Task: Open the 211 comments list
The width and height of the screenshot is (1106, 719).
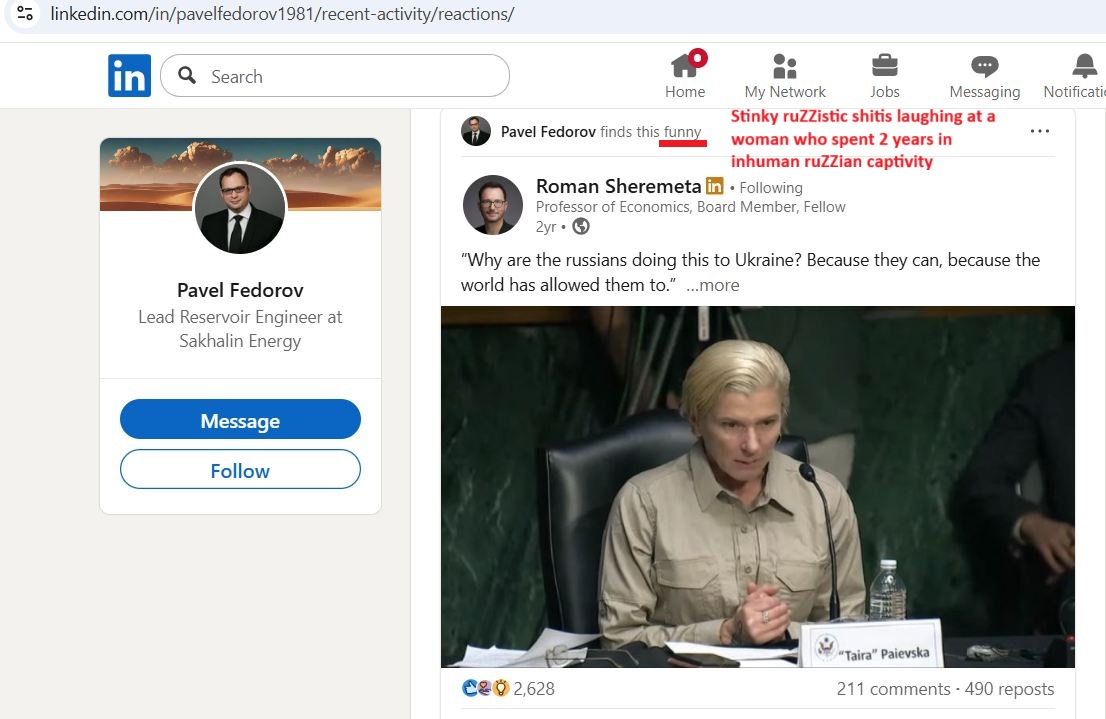Action: click(x=893, y=688)
